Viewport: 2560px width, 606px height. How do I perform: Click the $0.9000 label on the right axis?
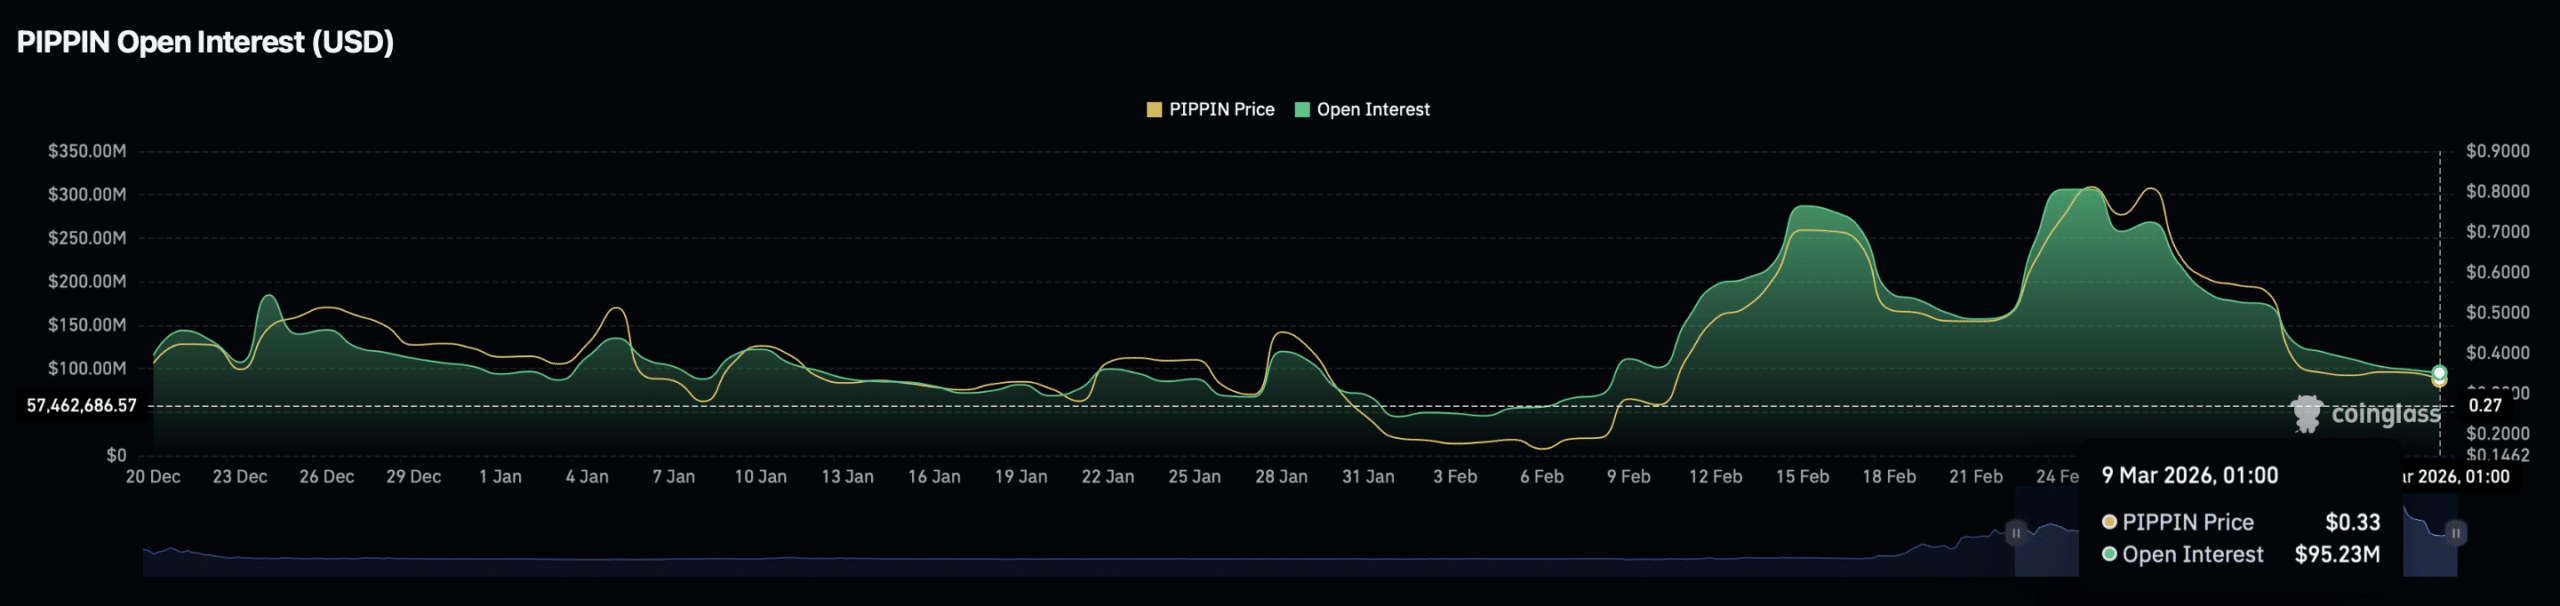click(x=2497, y=151)
